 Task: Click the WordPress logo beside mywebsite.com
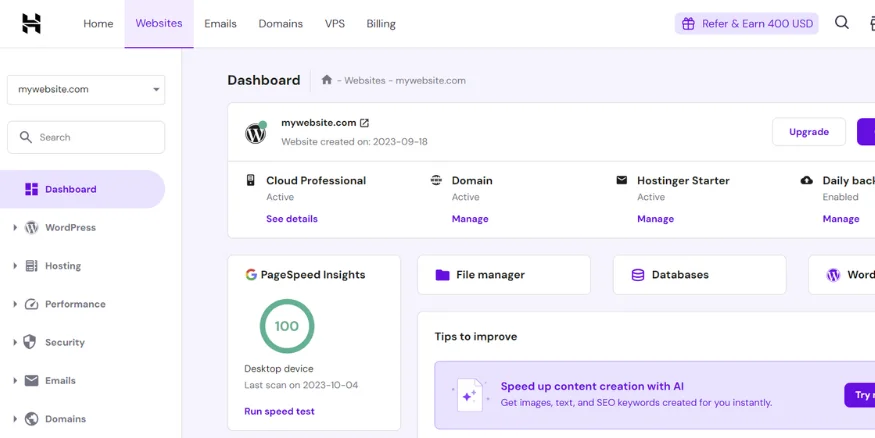coord(256,133)
